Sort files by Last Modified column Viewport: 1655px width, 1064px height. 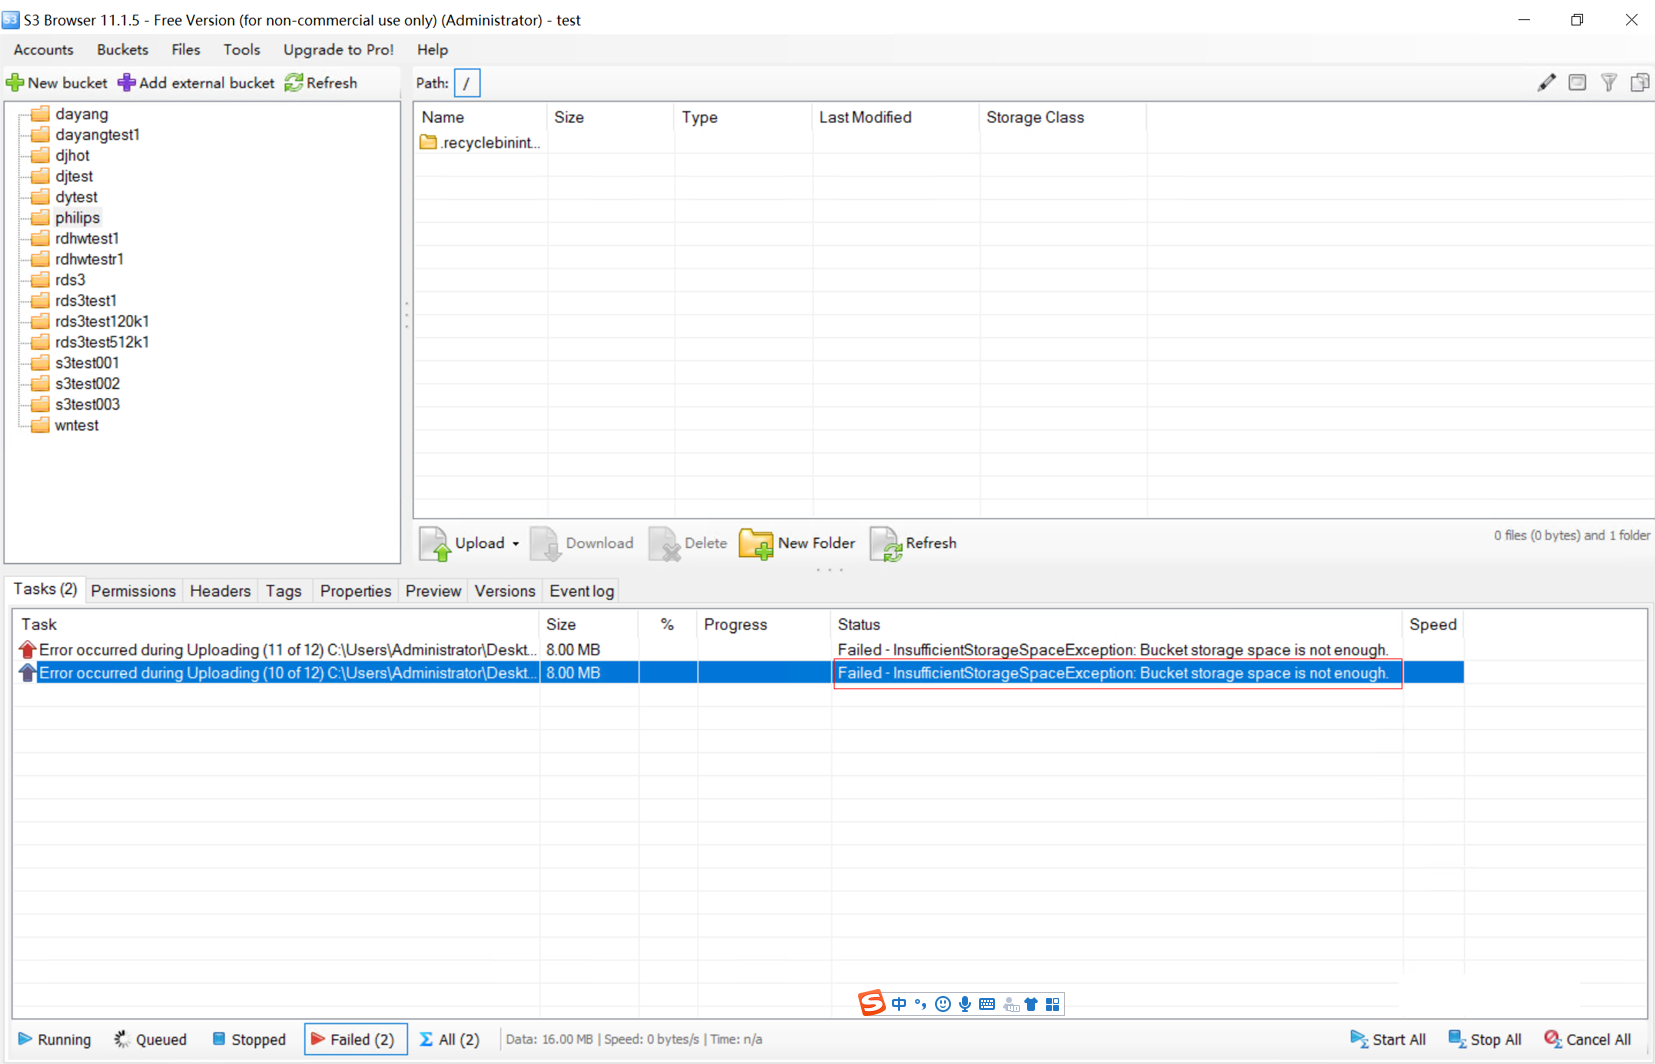(896, 118)
